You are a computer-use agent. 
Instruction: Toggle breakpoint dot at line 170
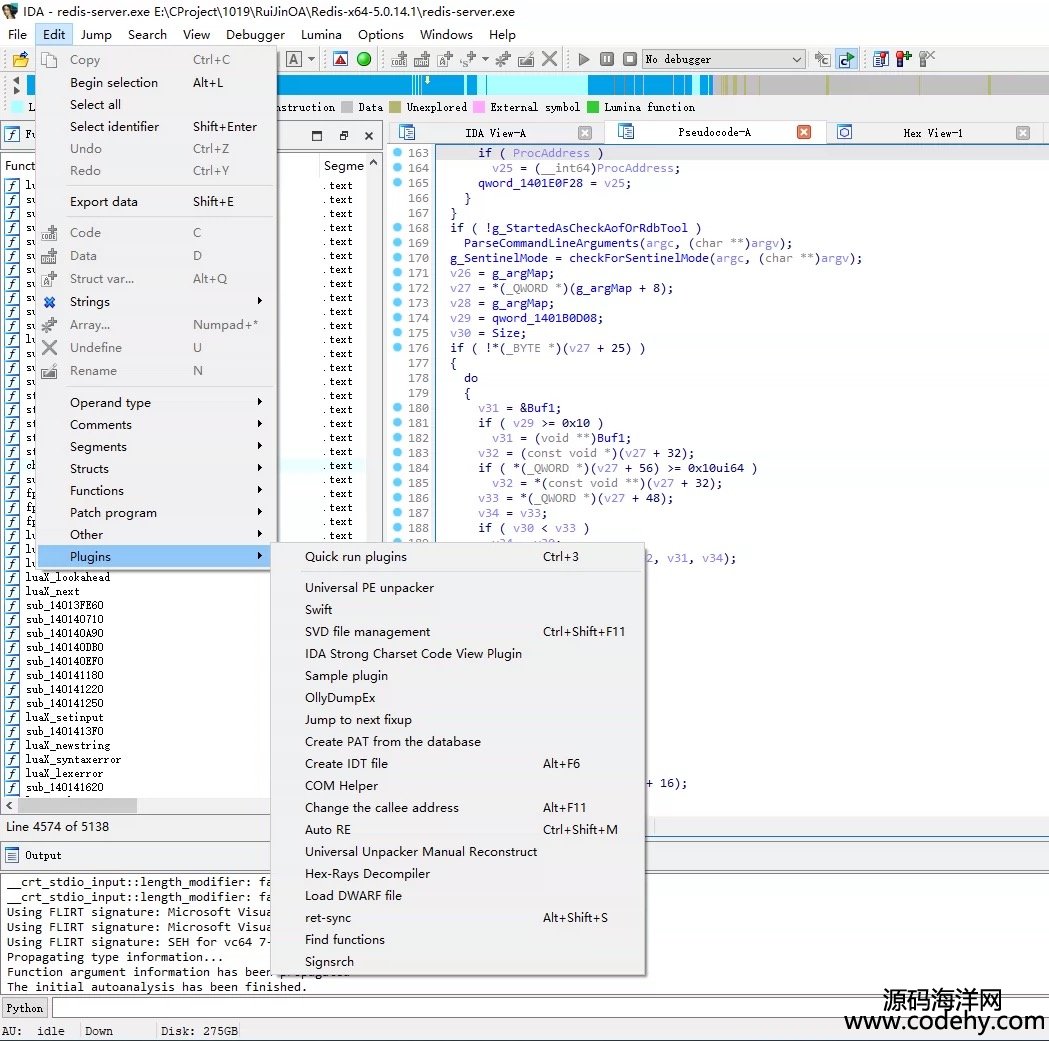[397, 258]
